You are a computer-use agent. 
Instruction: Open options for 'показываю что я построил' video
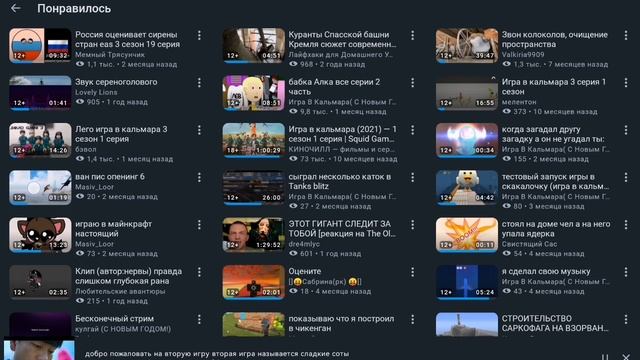(x=413, y=320)
